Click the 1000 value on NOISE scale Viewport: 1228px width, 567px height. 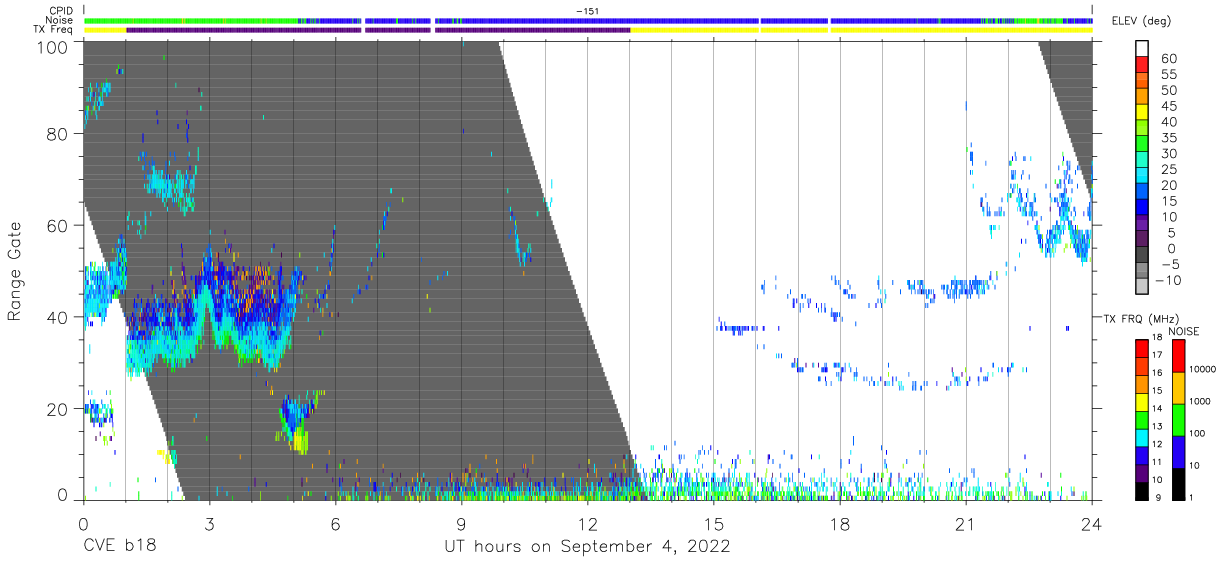tap(1199, 402)
